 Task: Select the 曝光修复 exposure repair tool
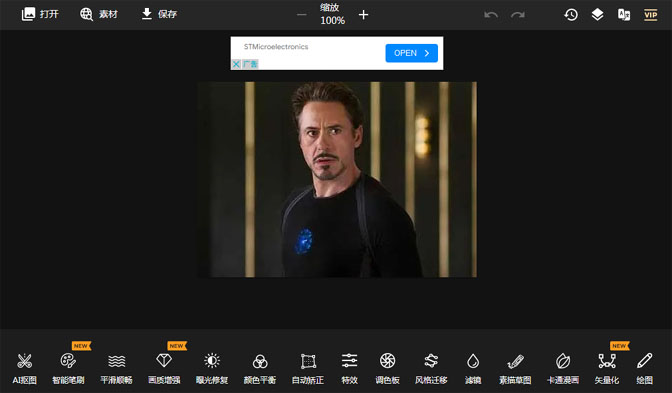pyautogui.click(x=212, y=368)
